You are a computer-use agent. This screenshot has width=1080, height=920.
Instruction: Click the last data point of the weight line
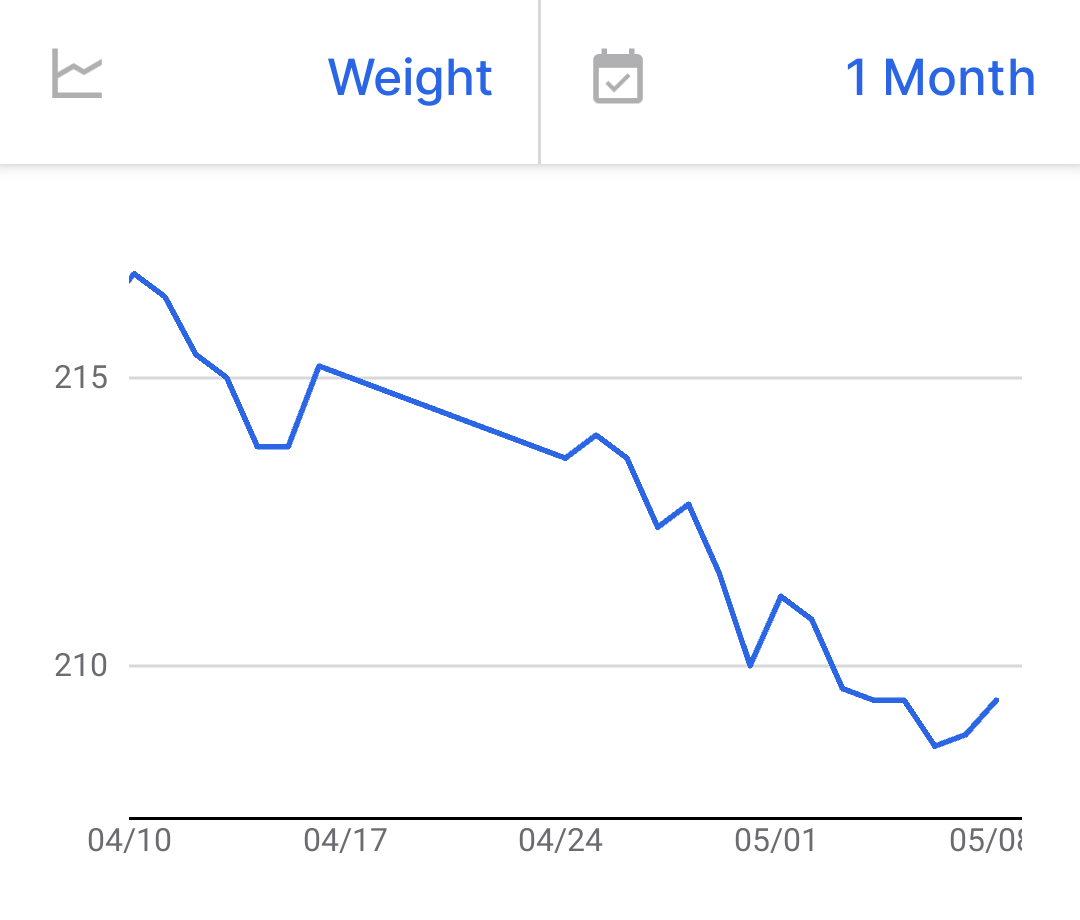tap(997, 700)
